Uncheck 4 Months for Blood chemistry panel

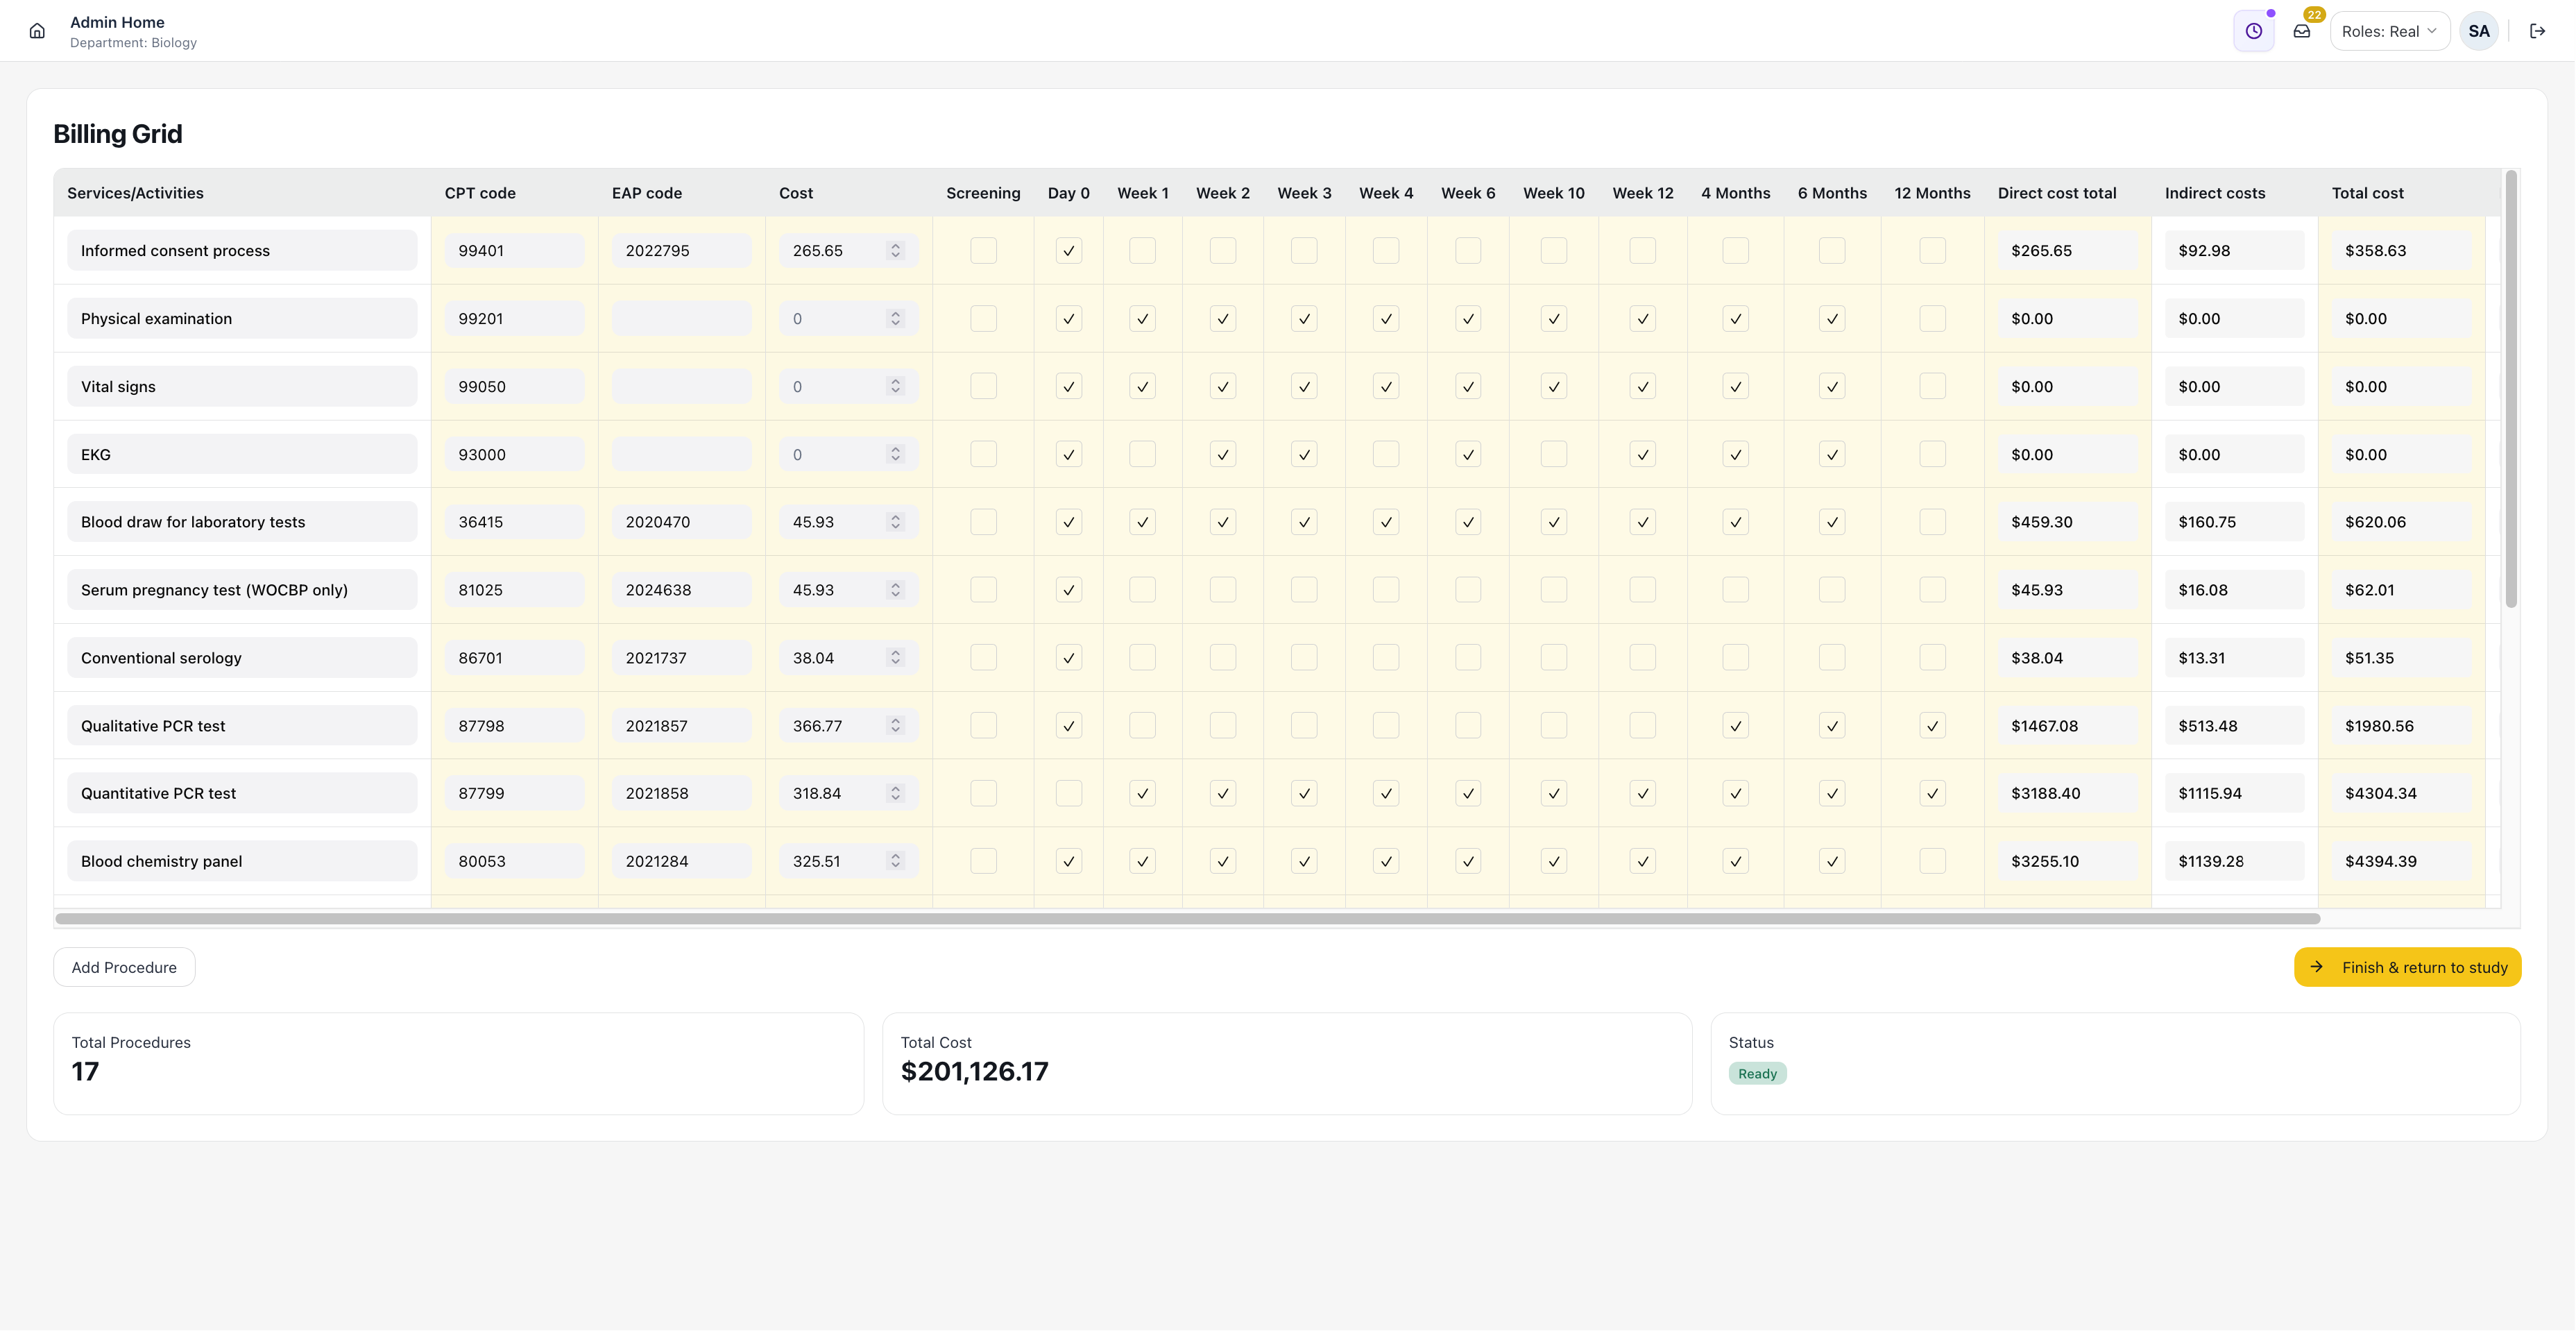click(1735, 861)
